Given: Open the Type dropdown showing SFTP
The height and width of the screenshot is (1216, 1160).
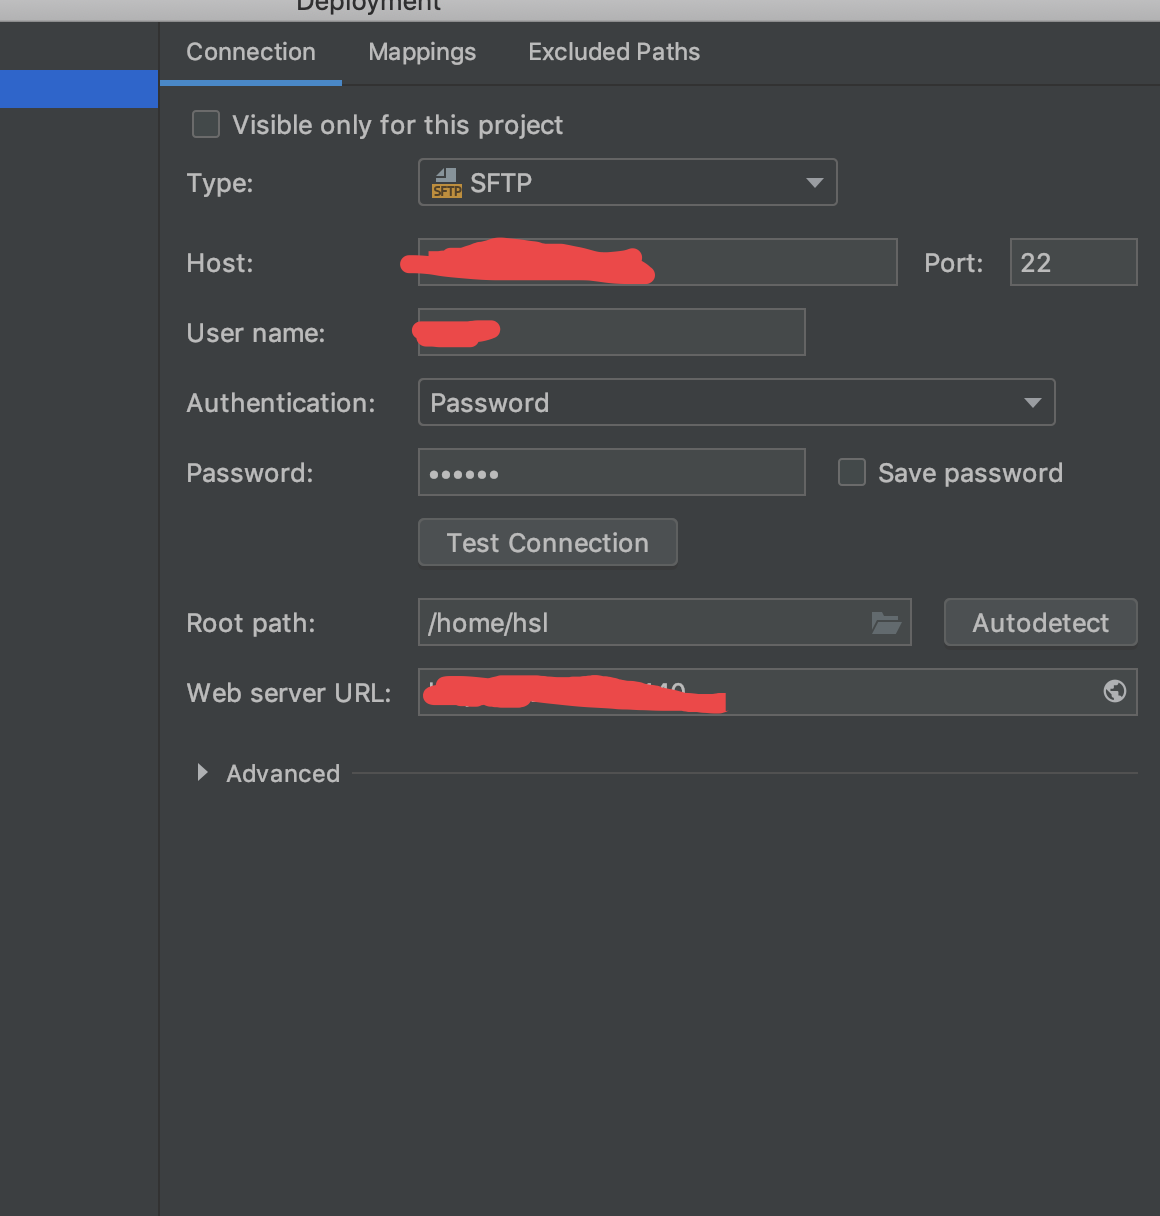Looking at the screenshot, I should pos(627,182).
